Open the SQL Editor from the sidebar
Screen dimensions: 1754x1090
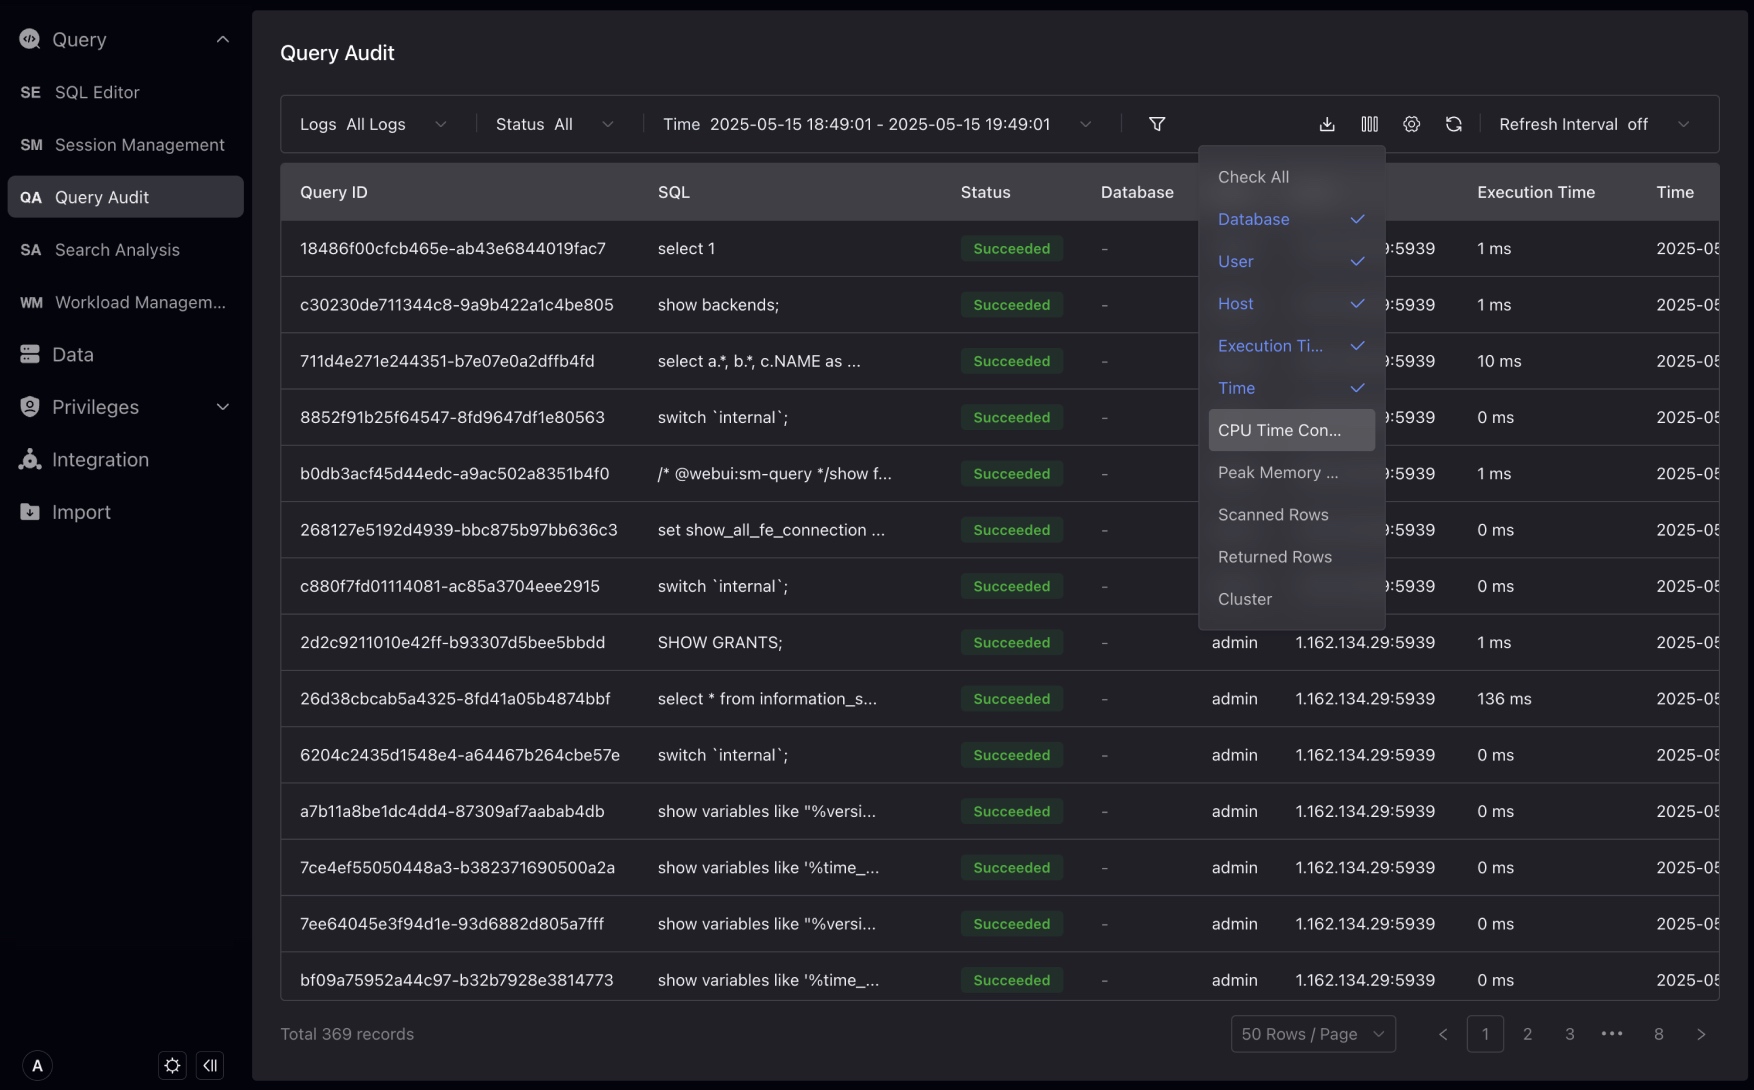(96, 92)
